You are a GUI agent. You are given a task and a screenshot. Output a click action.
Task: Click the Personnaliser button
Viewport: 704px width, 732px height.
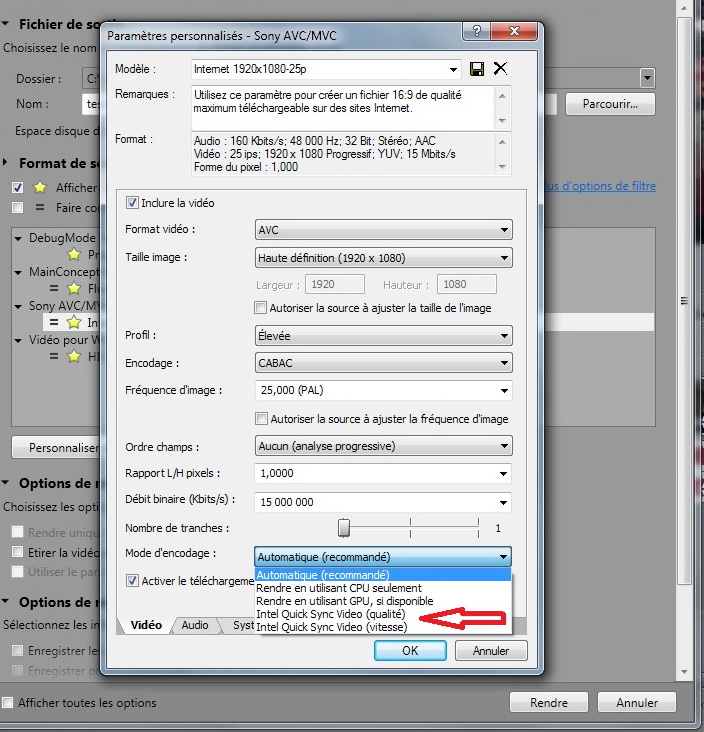[x=56, y=447]
